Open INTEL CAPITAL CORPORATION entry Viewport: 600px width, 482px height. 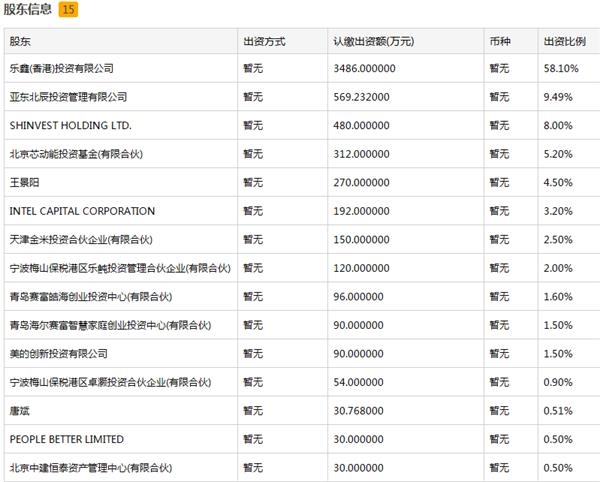click(82, 211)
